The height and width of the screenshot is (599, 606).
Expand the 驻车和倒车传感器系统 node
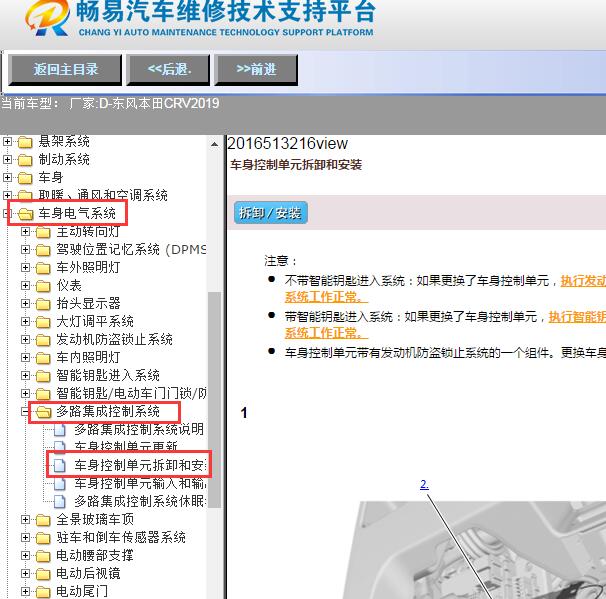pos(25,538)
